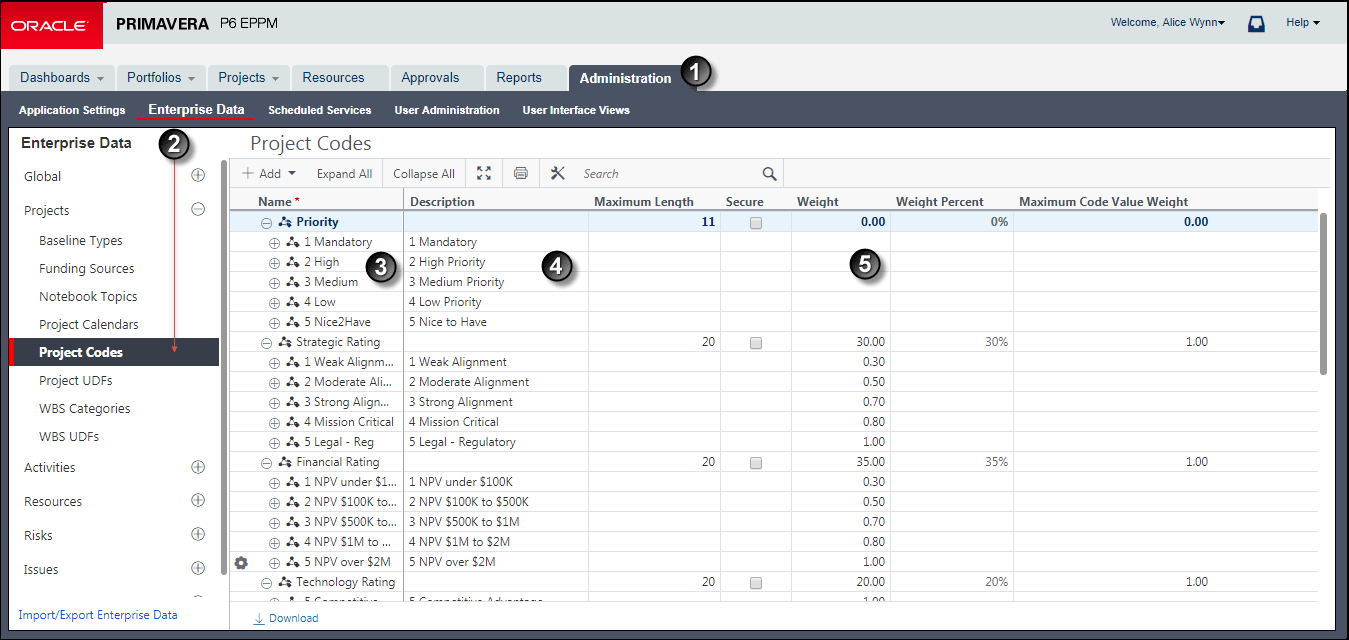This screenshot has height=640, width=1349.
Task: Expand the Issues section
Action: [198, 568]
